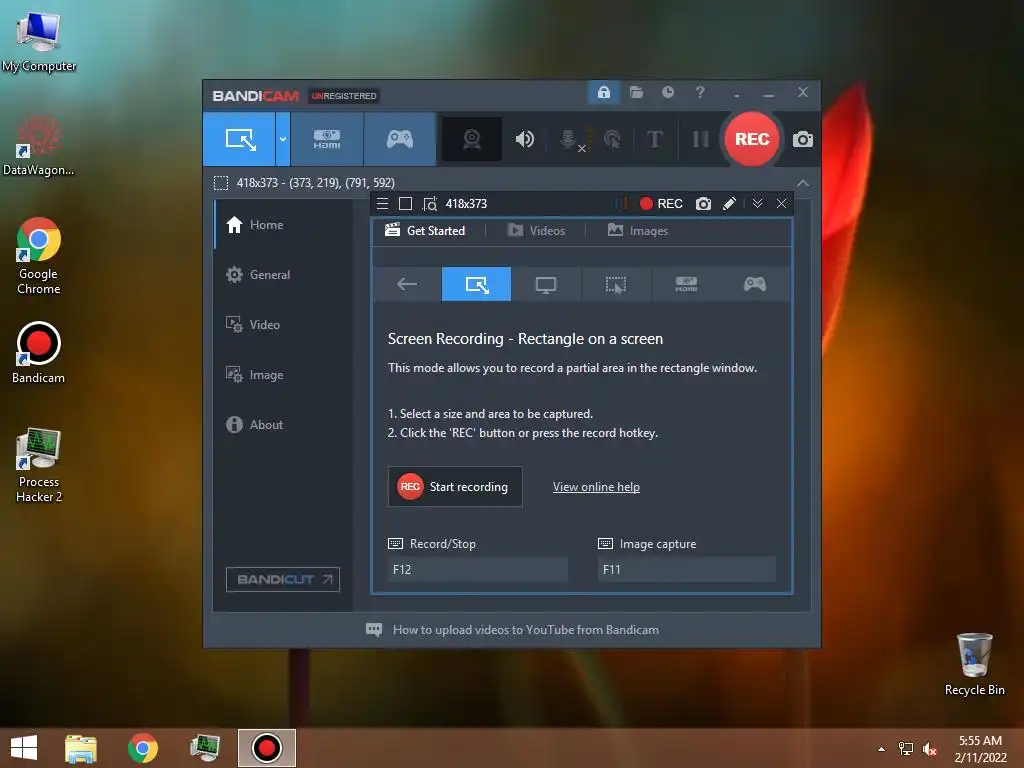Open Chrome from the taskbar
This screenshot has width=1024, height=768.
[x=143, y=748]
